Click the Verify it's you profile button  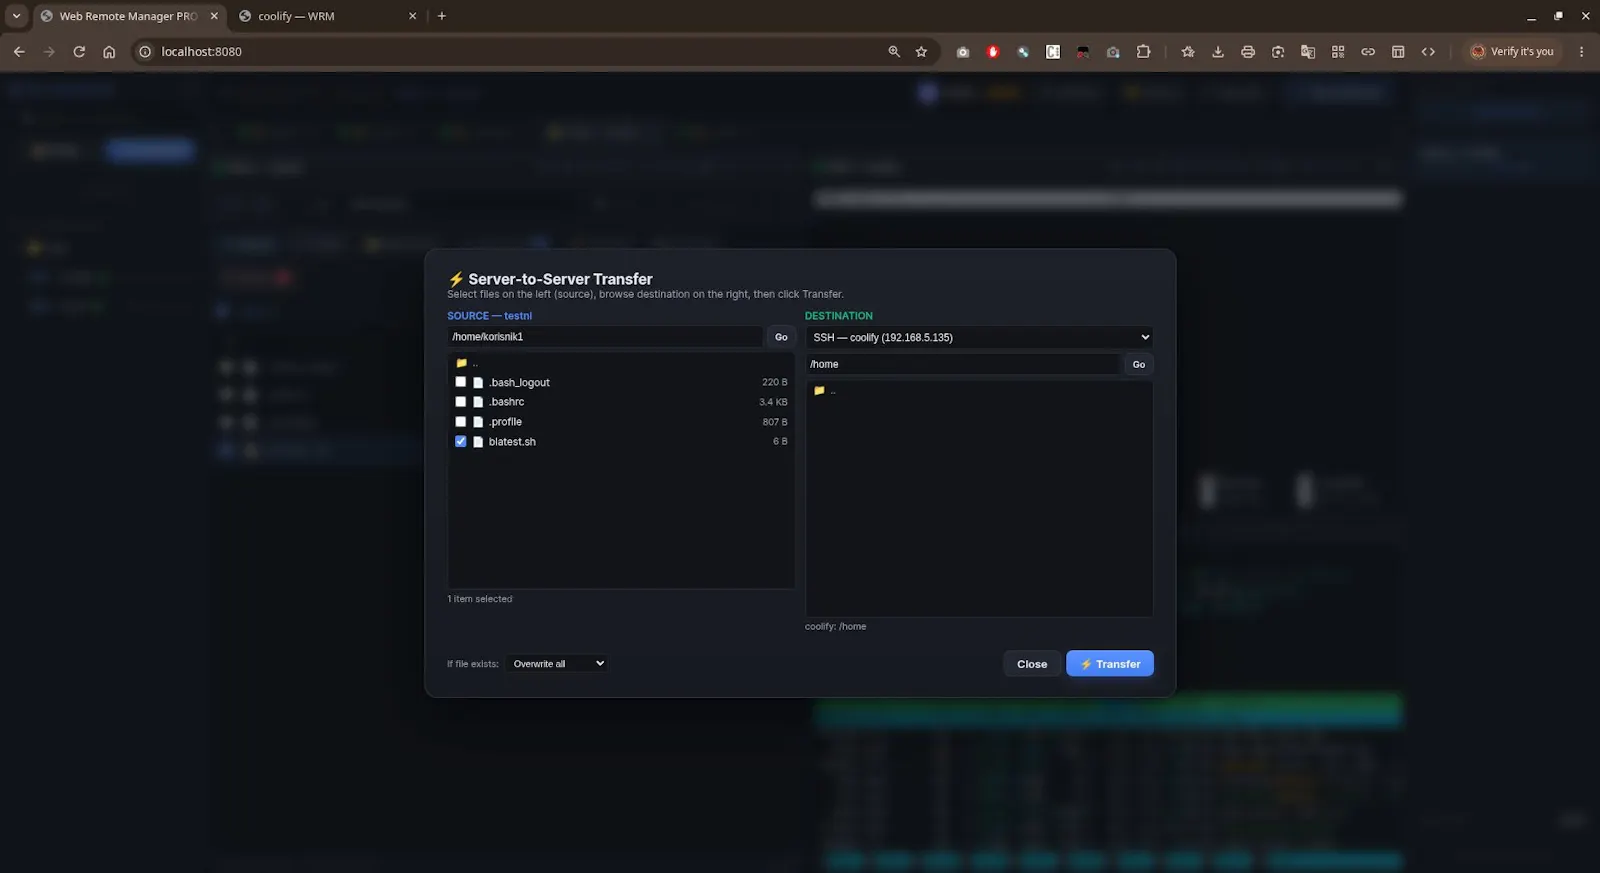coord(1512,52)
